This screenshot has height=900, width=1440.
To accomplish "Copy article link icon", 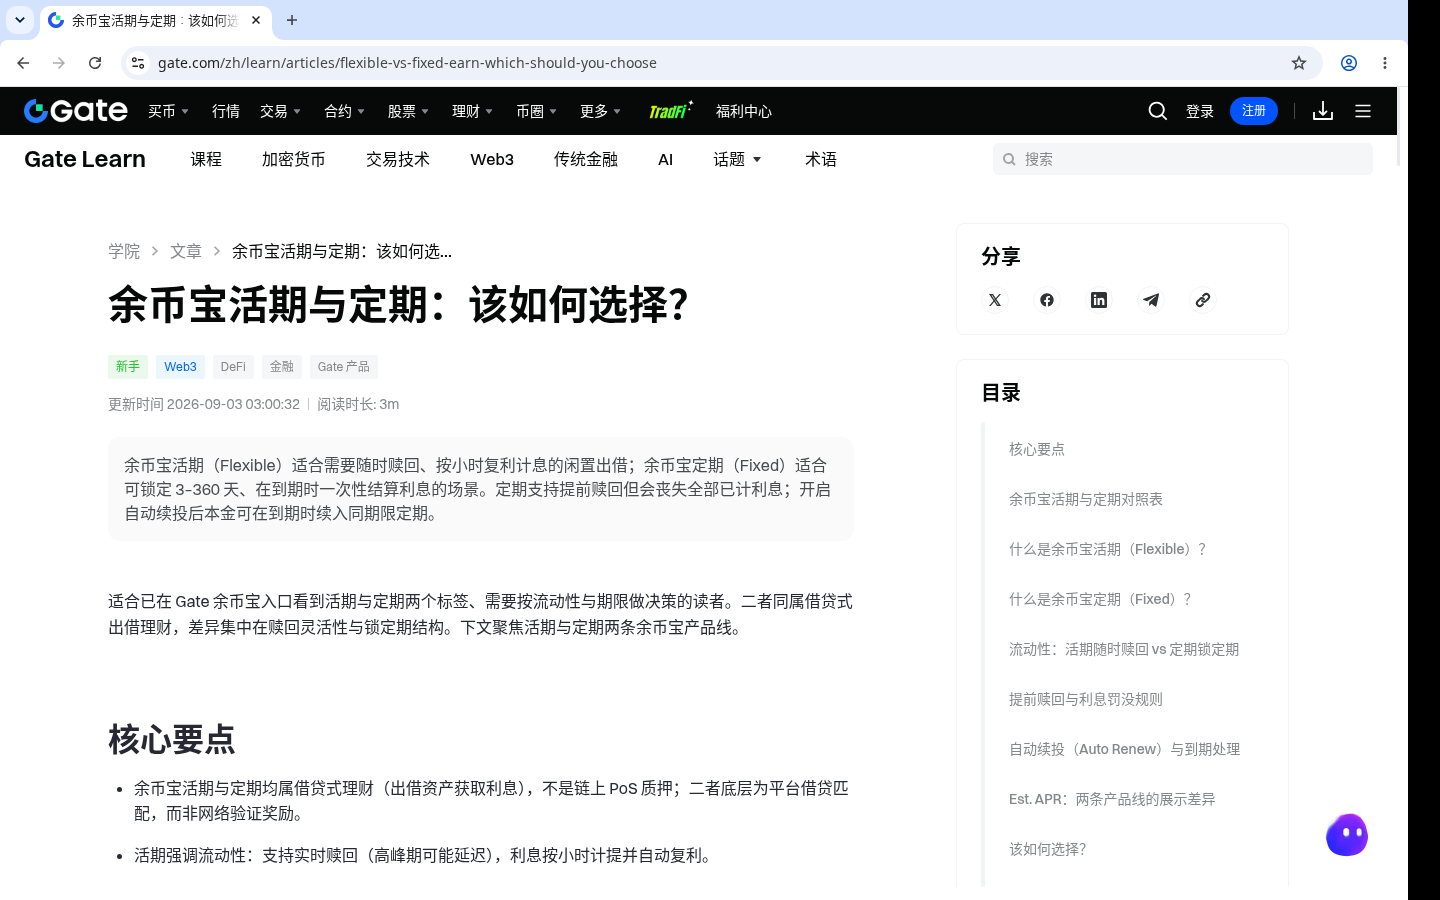I will 1203,300.
